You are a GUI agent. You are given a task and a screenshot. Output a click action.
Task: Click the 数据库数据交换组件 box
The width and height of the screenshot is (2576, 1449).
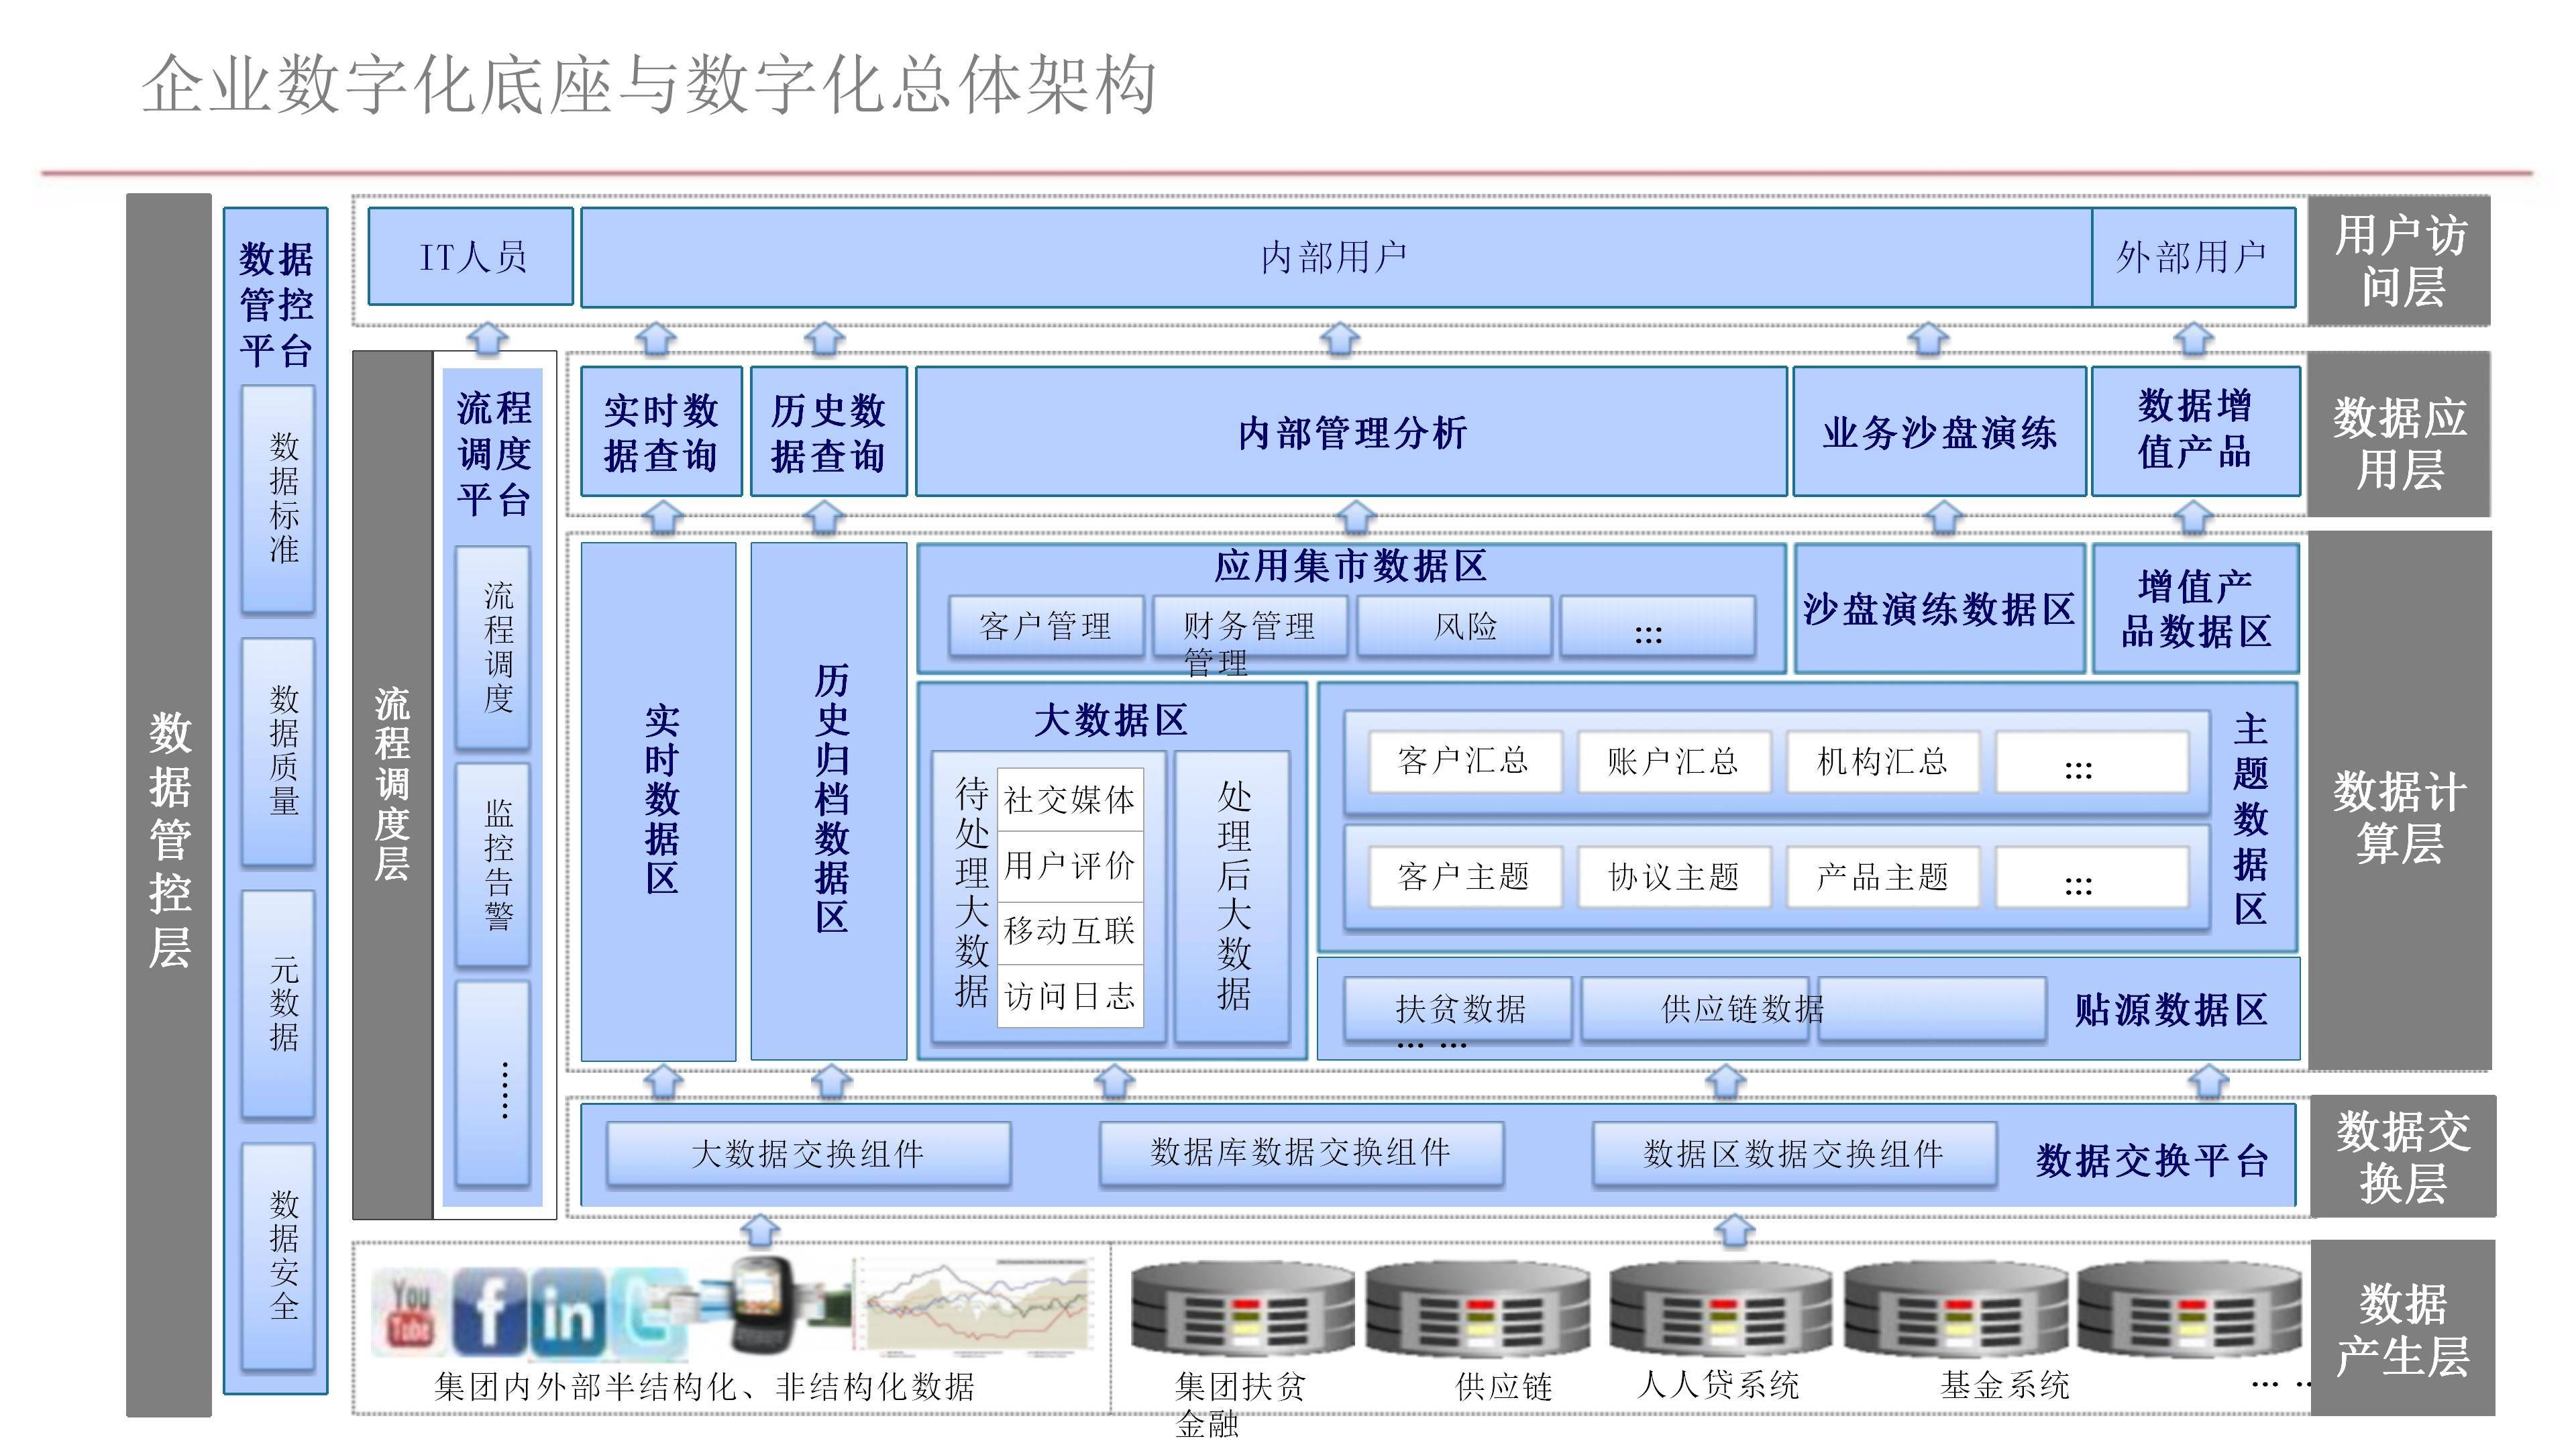tap(1301, 1153)
